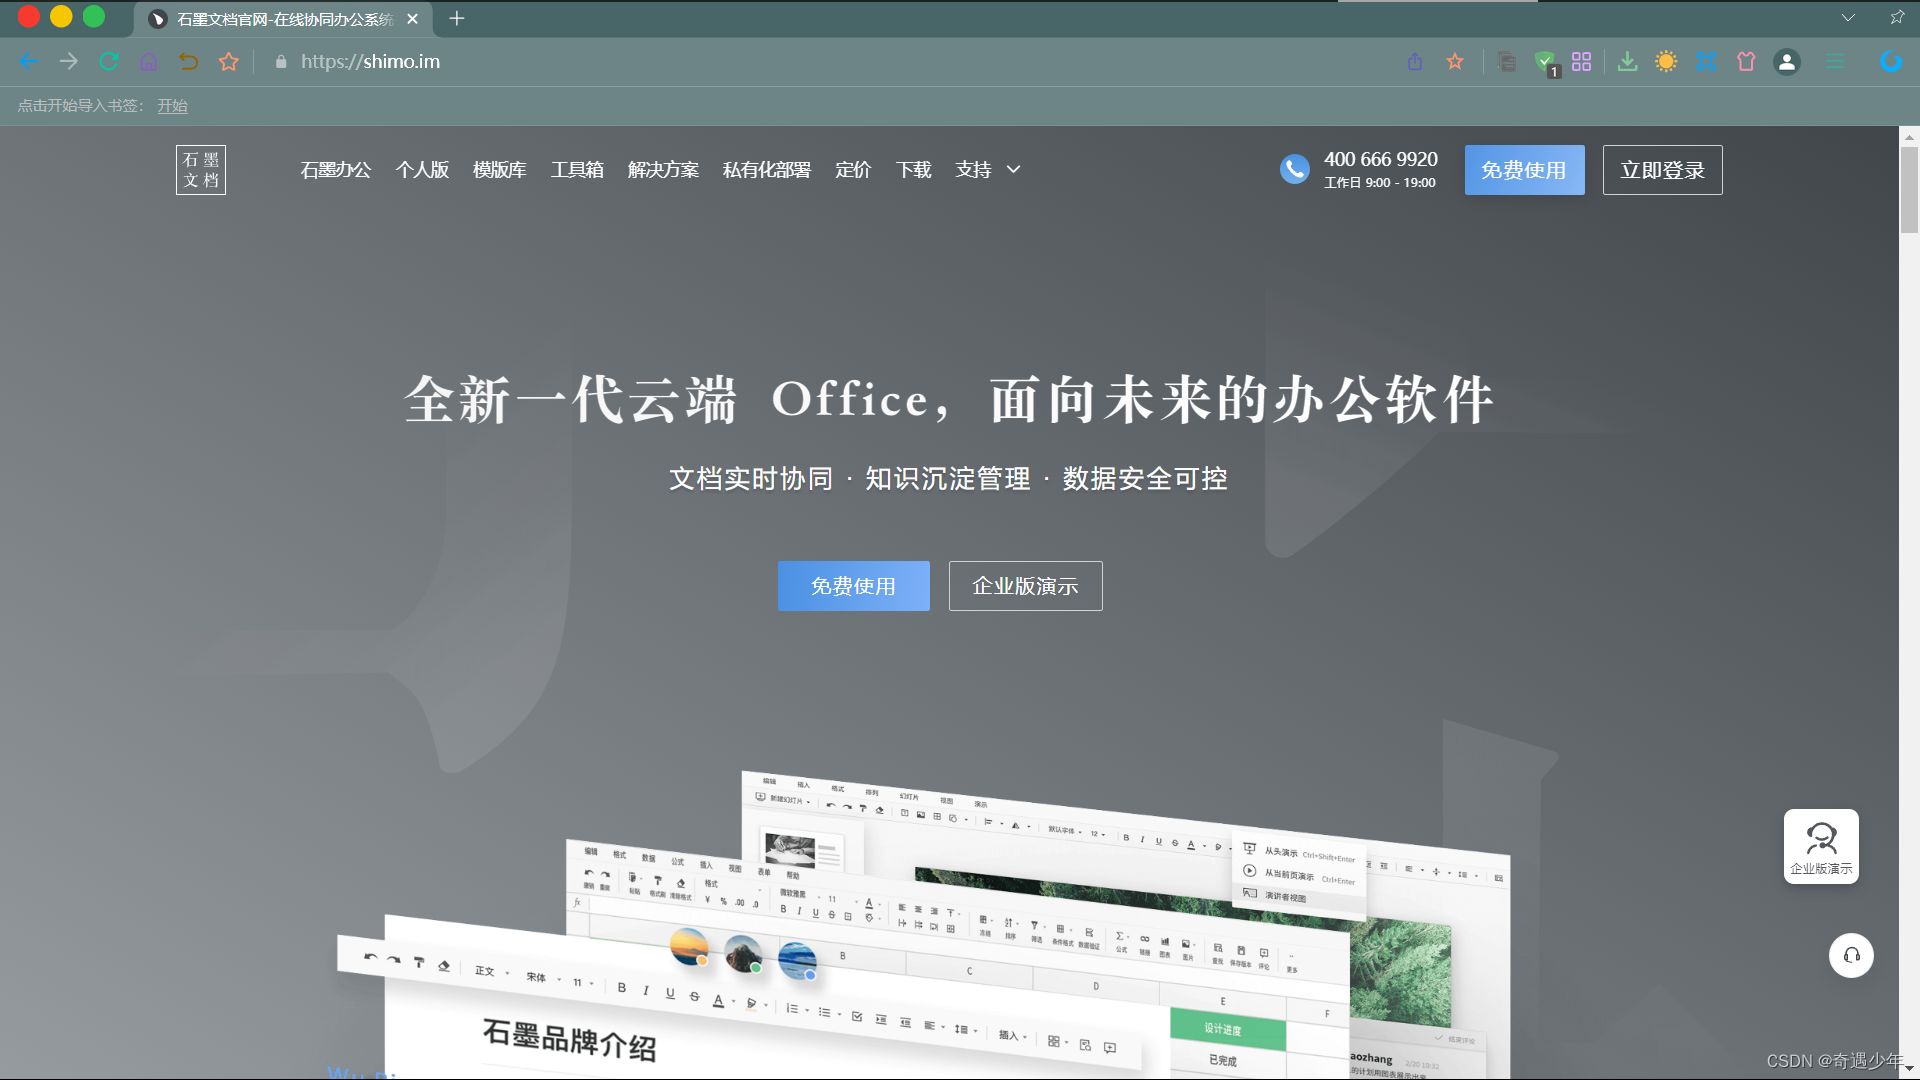This screenshot has width=1920, height=1080.
Task: Open 私有化部署 in the nav menu
Action: 767,170
